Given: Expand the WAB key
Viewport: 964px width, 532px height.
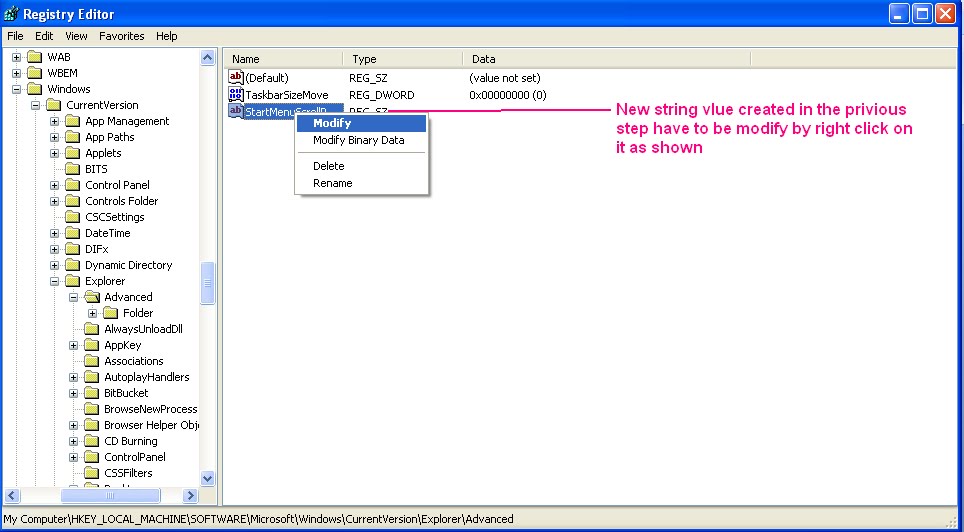Looking at the screenshot, I should pyautogui.click(x=17, y=57).
